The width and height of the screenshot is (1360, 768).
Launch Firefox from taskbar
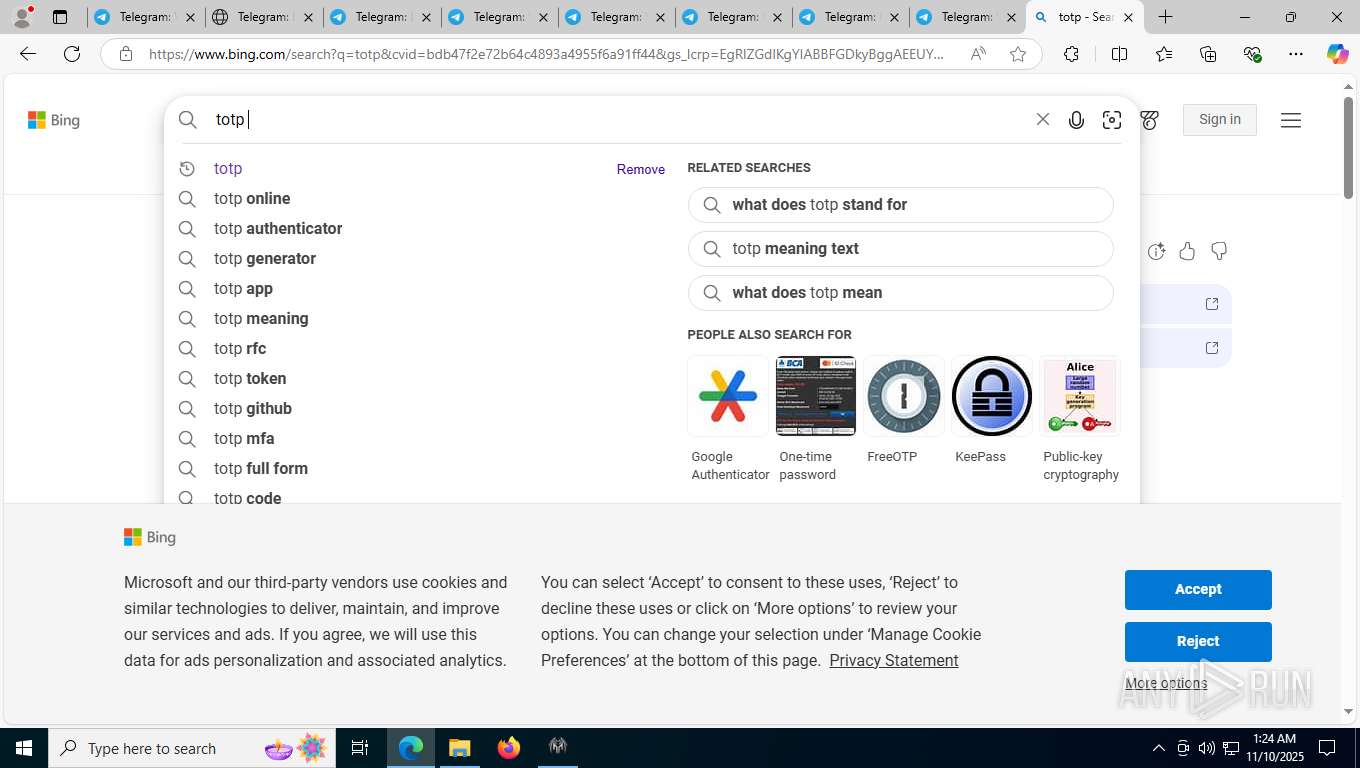tap(509, 748)
